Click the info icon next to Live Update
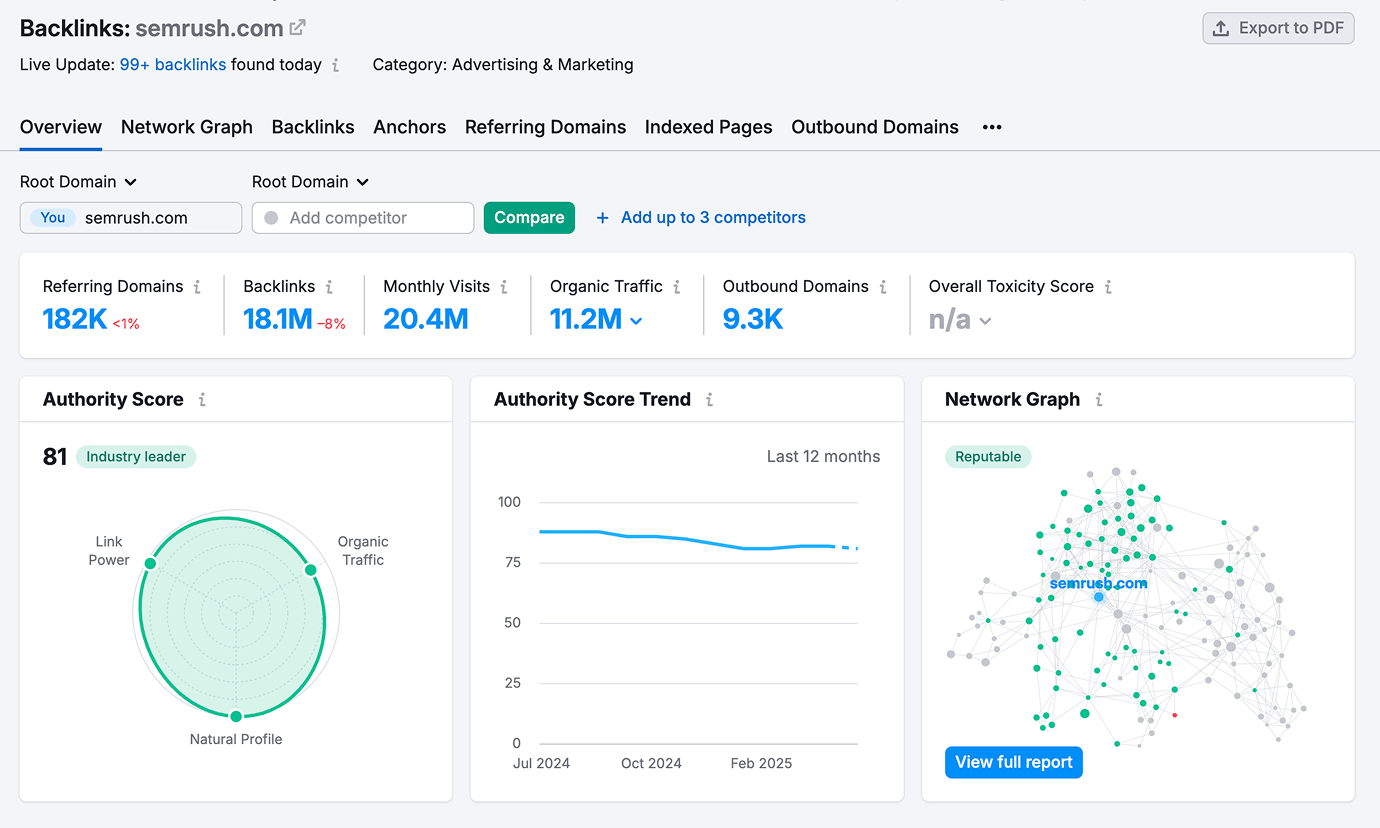 pos(338,65)
